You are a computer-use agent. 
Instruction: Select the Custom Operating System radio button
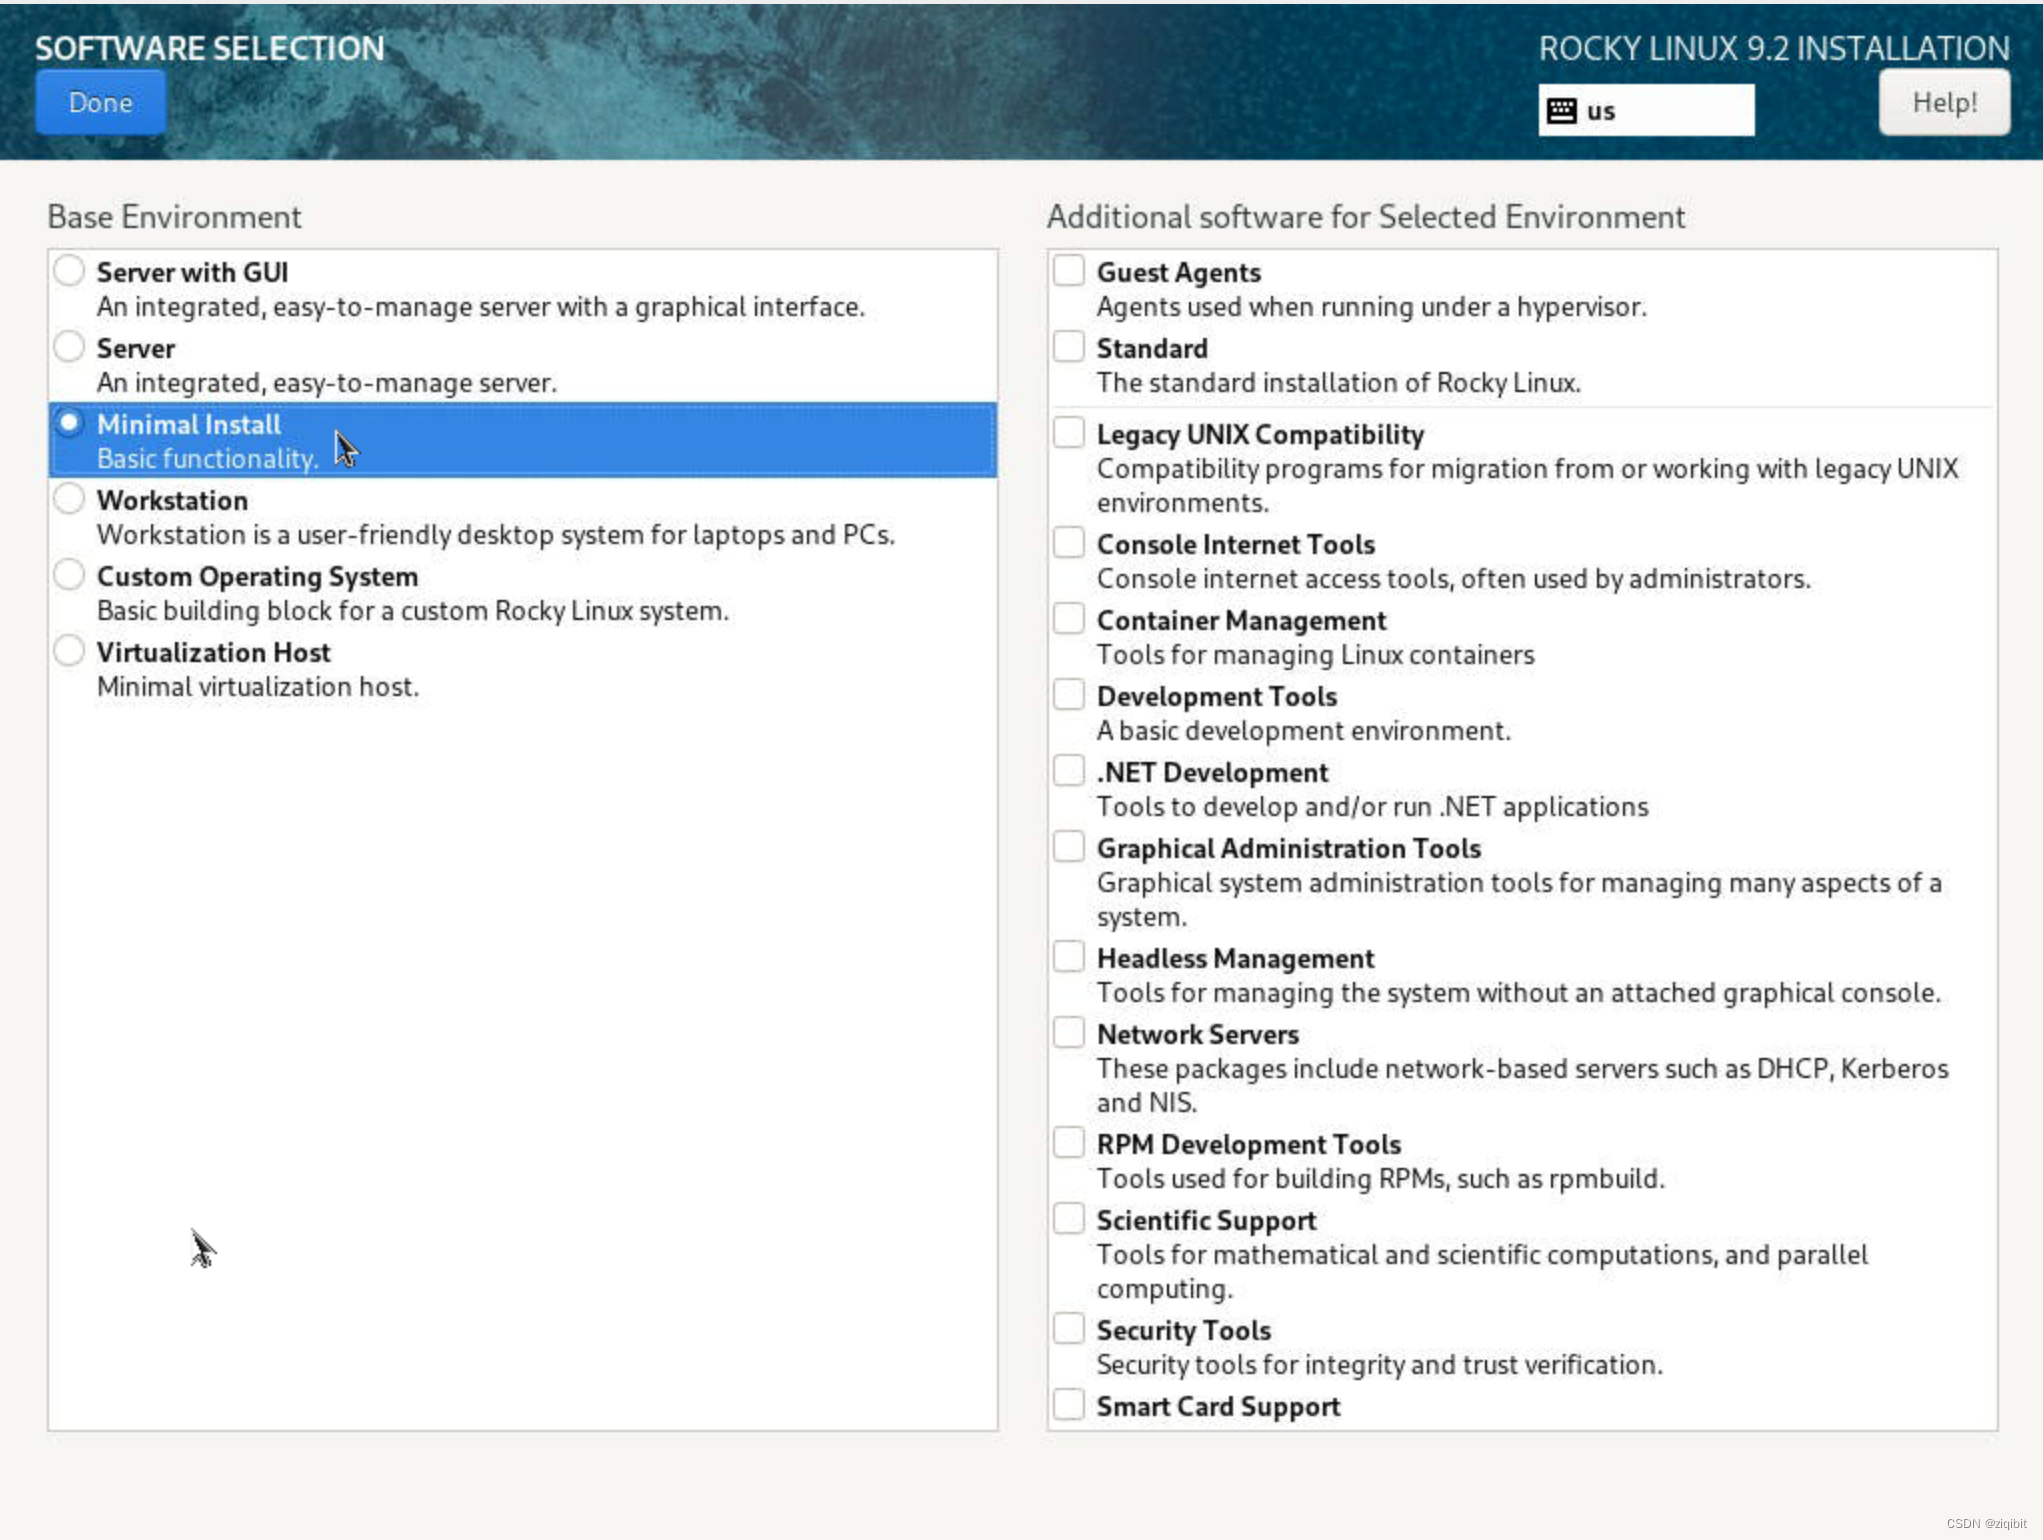coord(69,574)
